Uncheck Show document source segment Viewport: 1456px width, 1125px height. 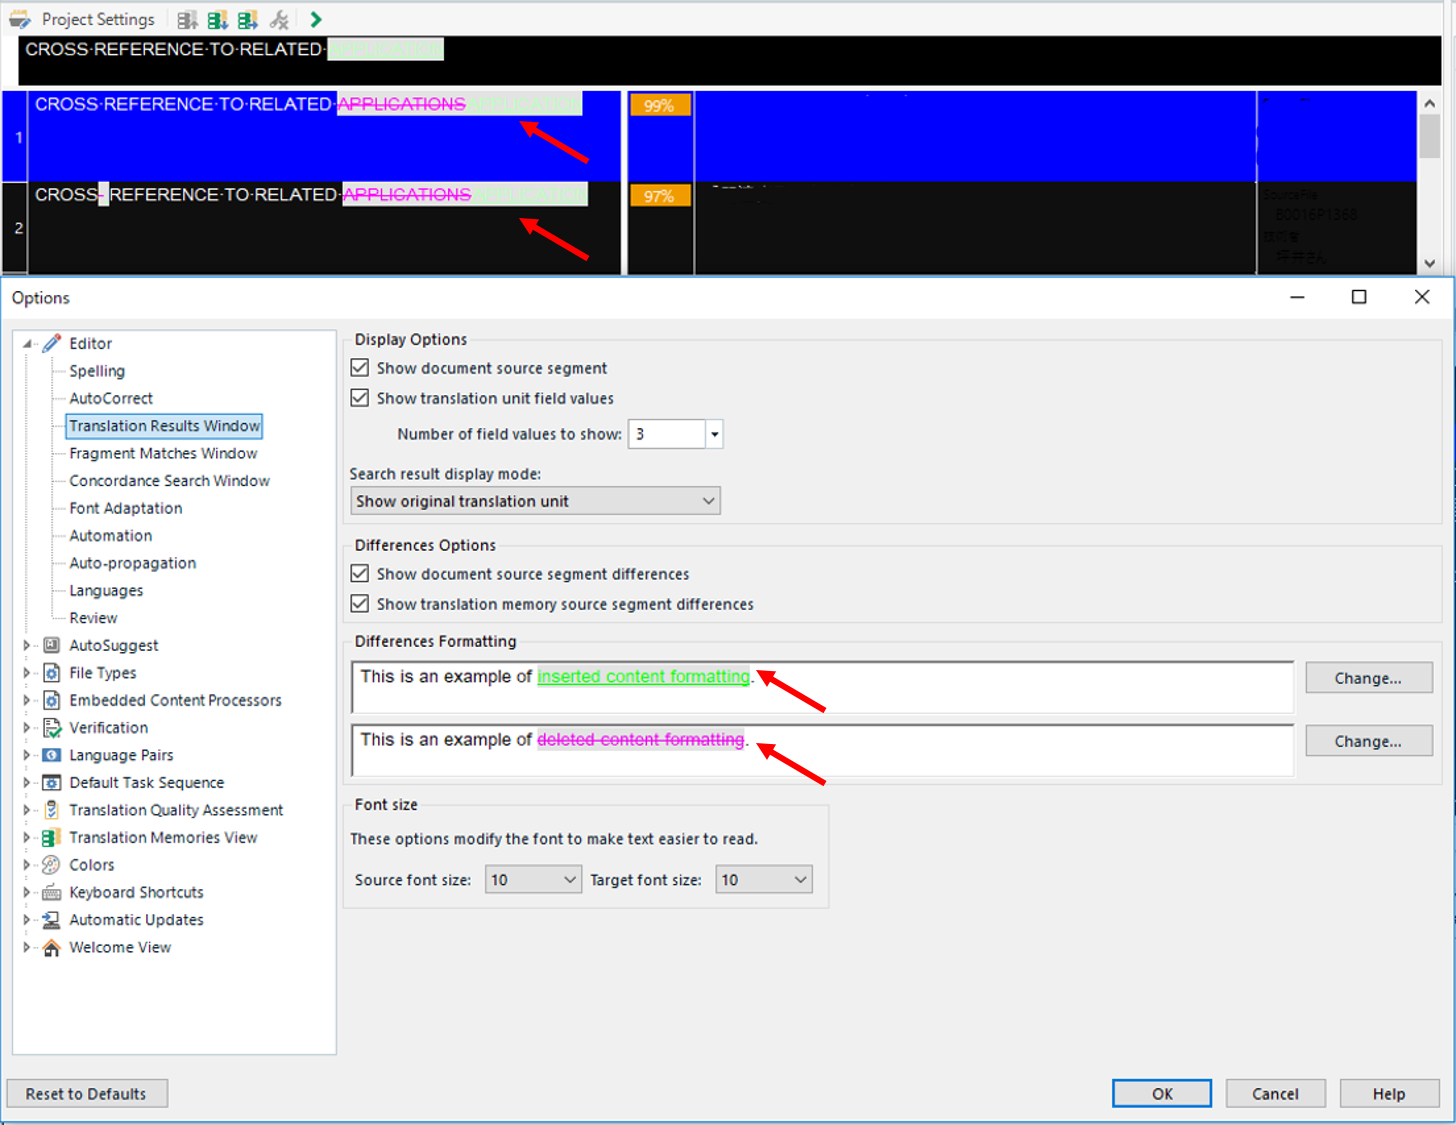361,368
